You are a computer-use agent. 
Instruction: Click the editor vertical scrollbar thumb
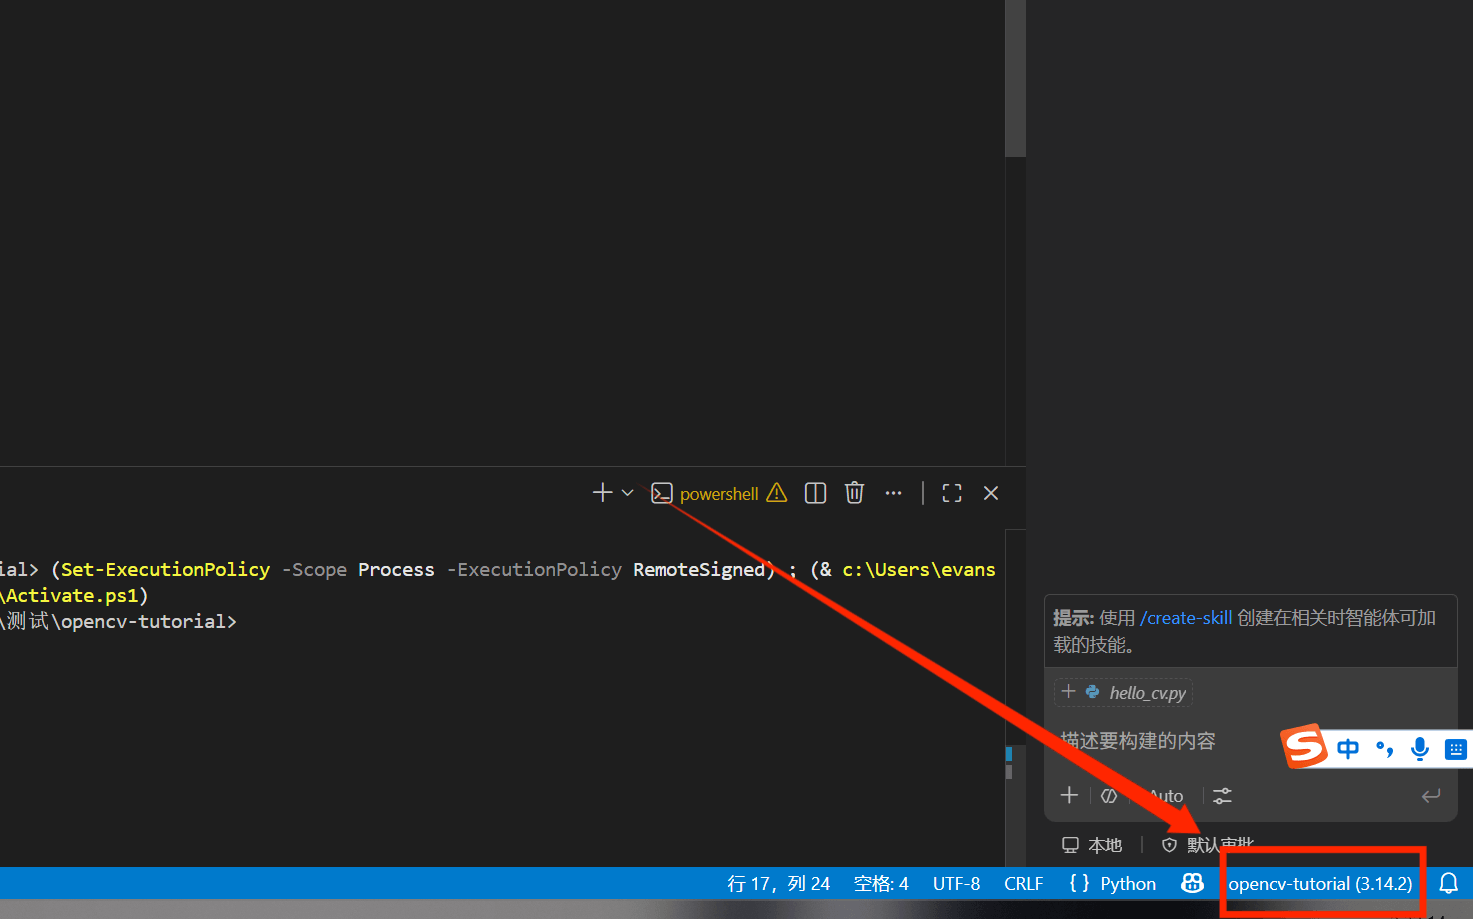[x=1015, y=78]
